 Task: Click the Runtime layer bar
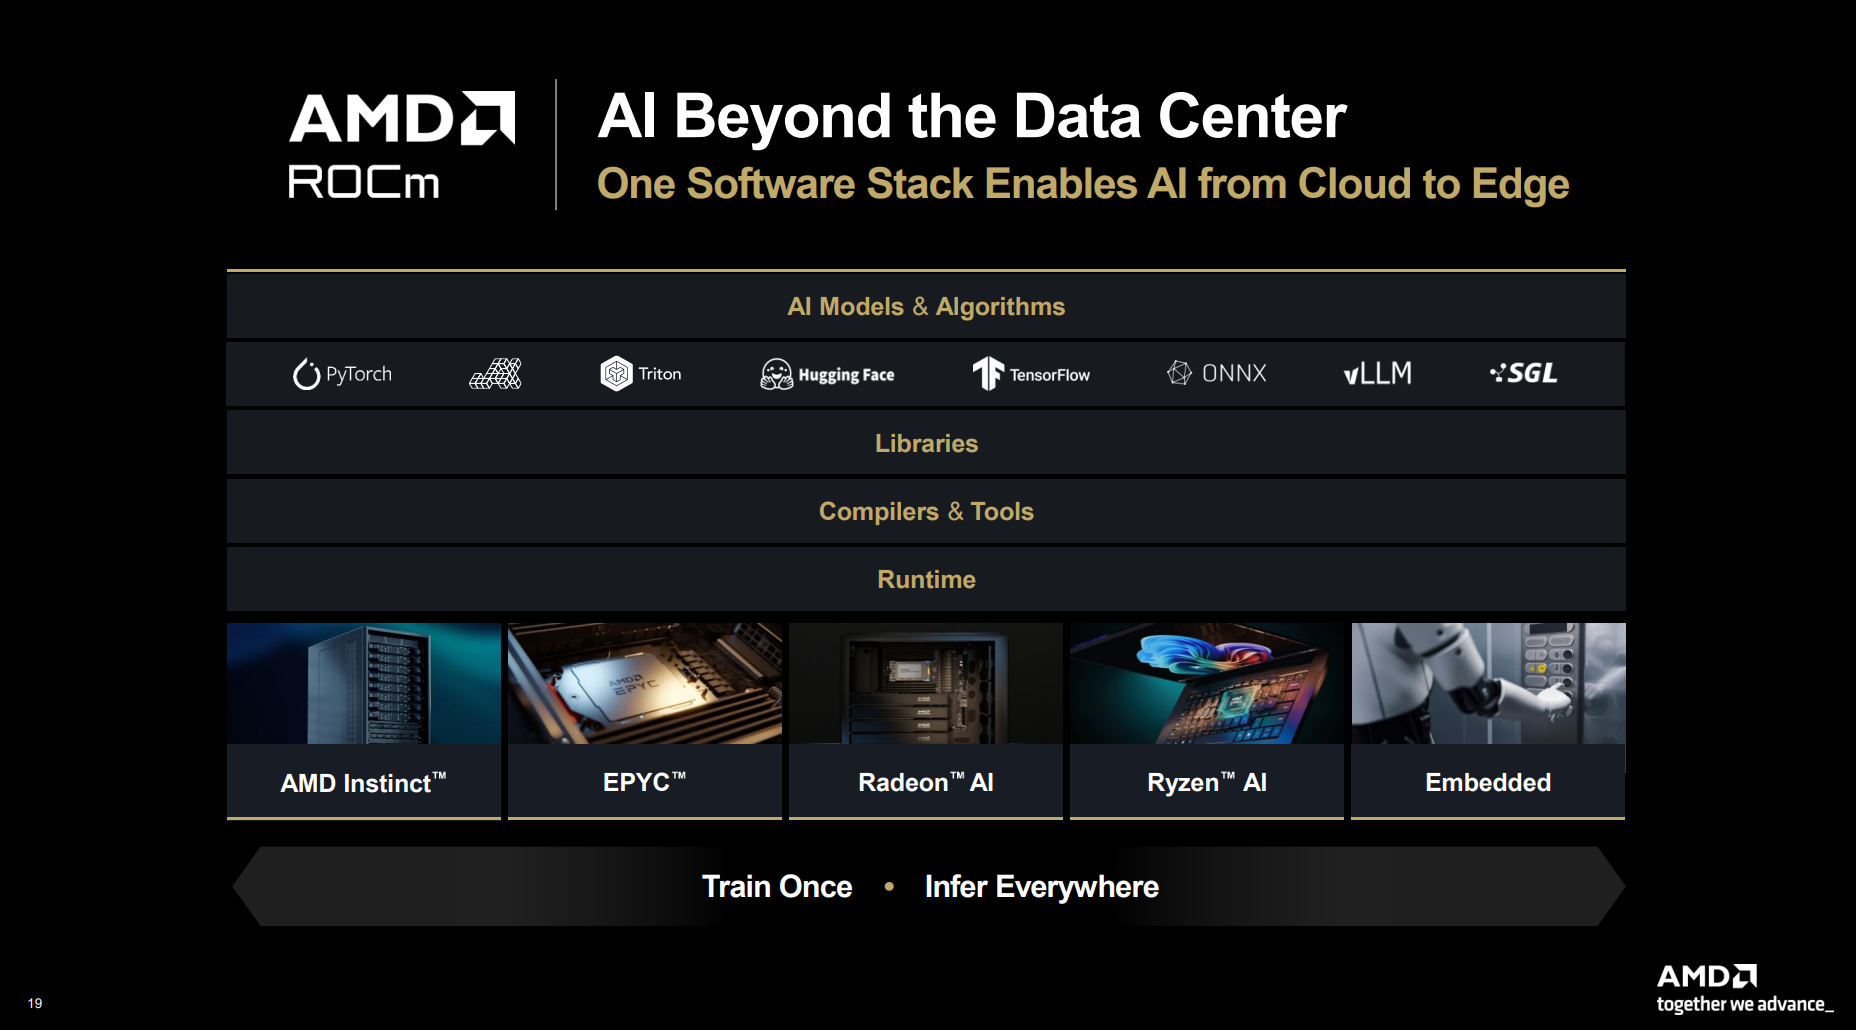click(x=926, y=580)
